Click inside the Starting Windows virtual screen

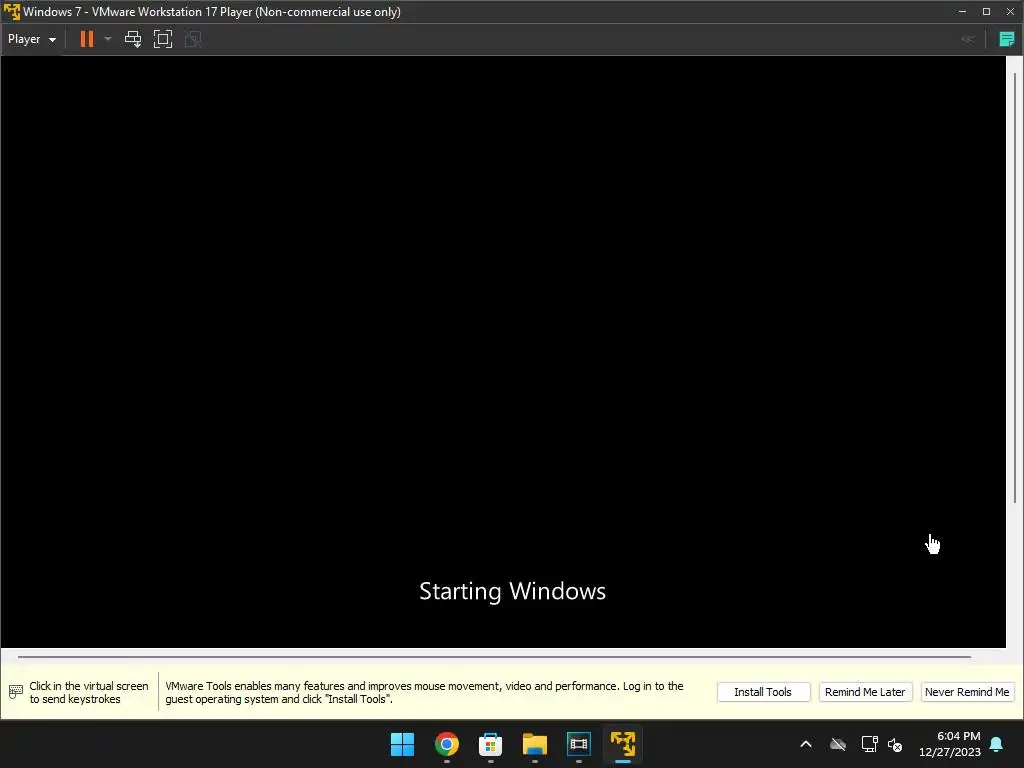pos(503,351)
